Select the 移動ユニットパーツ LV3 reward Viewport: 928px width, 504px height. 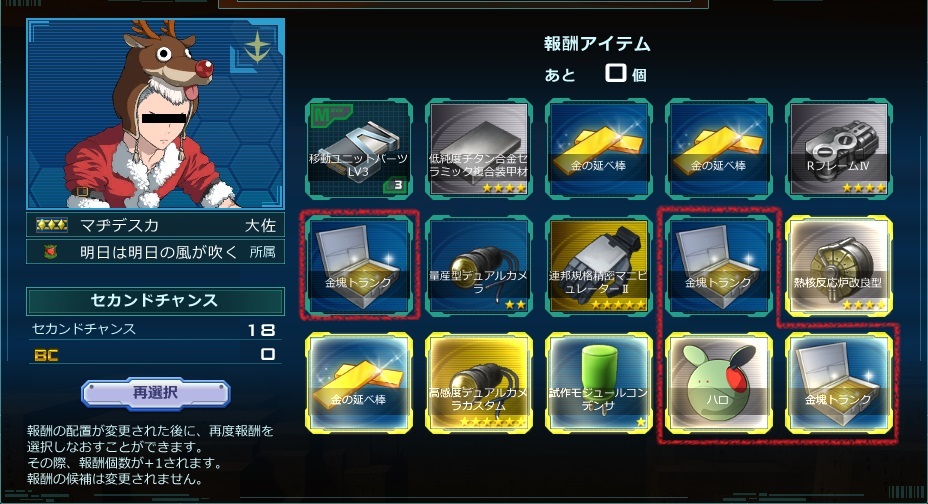(x=359, y=148)
